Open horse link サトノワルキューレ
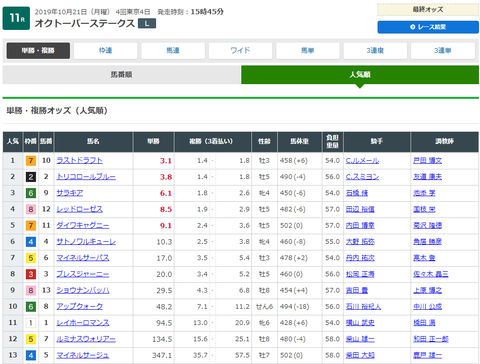Image resolution: width=480 pixels, height=364 pixels. click(86, 242)
